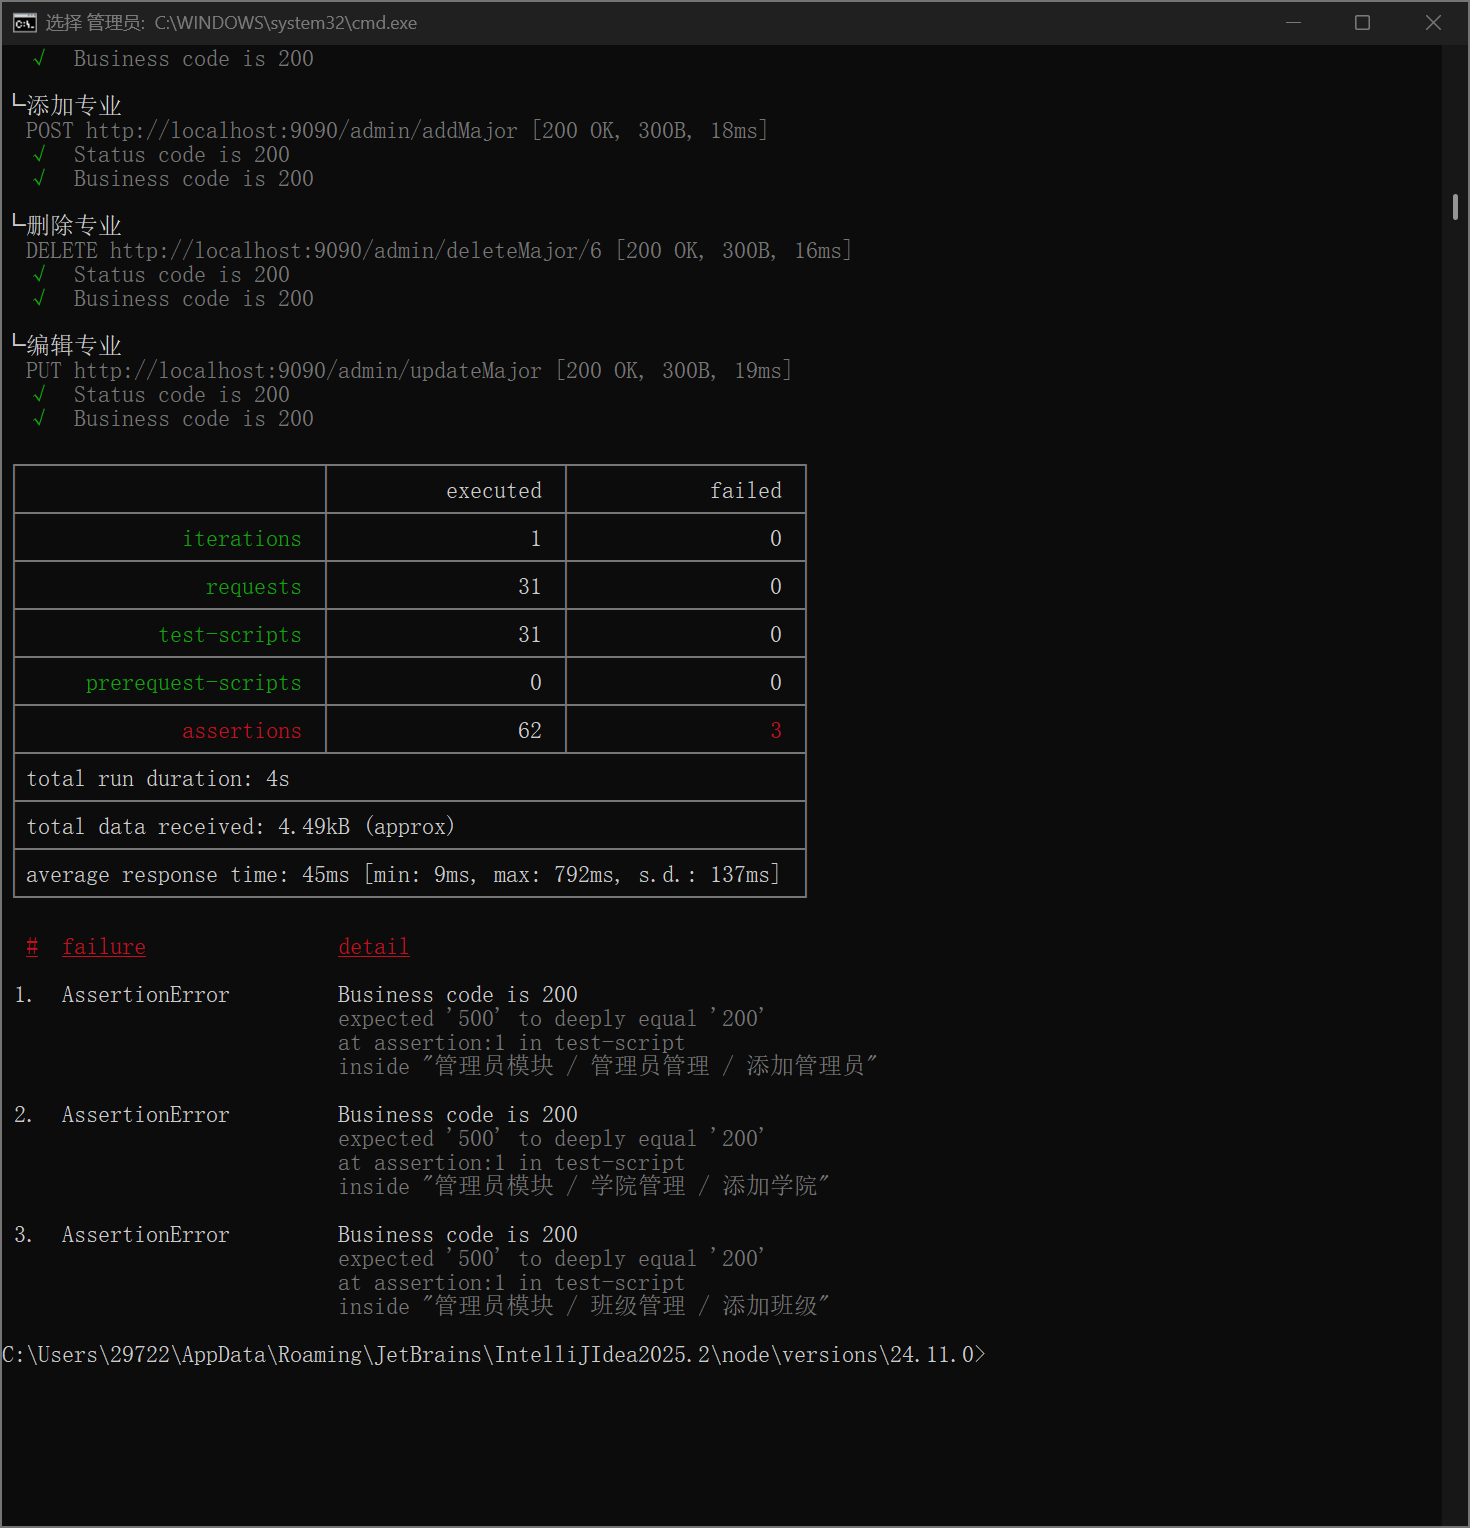
Task: Click the red 'assertions' row label
Action: click(242, 731)
